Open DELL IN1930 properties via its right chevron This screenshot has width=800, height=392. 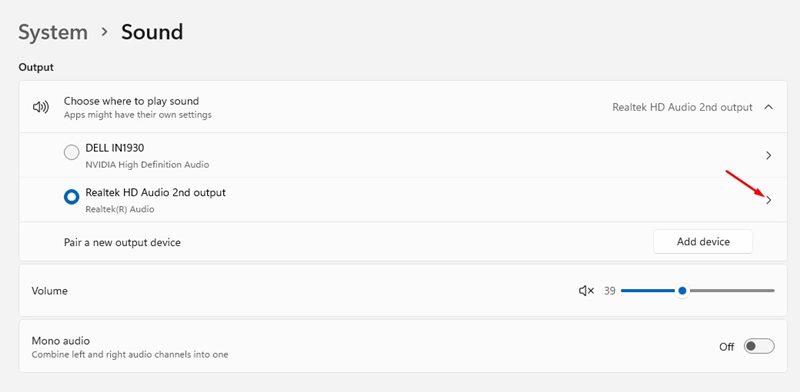(x=768, y=156)
